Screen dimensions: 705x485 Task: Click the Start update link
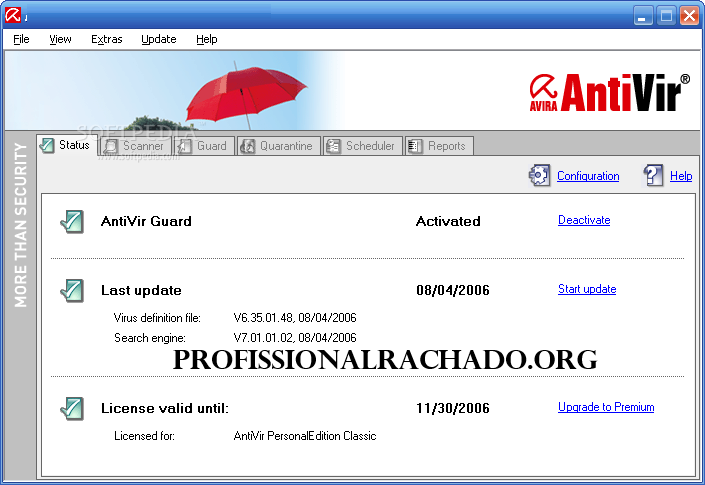[587, 289]
